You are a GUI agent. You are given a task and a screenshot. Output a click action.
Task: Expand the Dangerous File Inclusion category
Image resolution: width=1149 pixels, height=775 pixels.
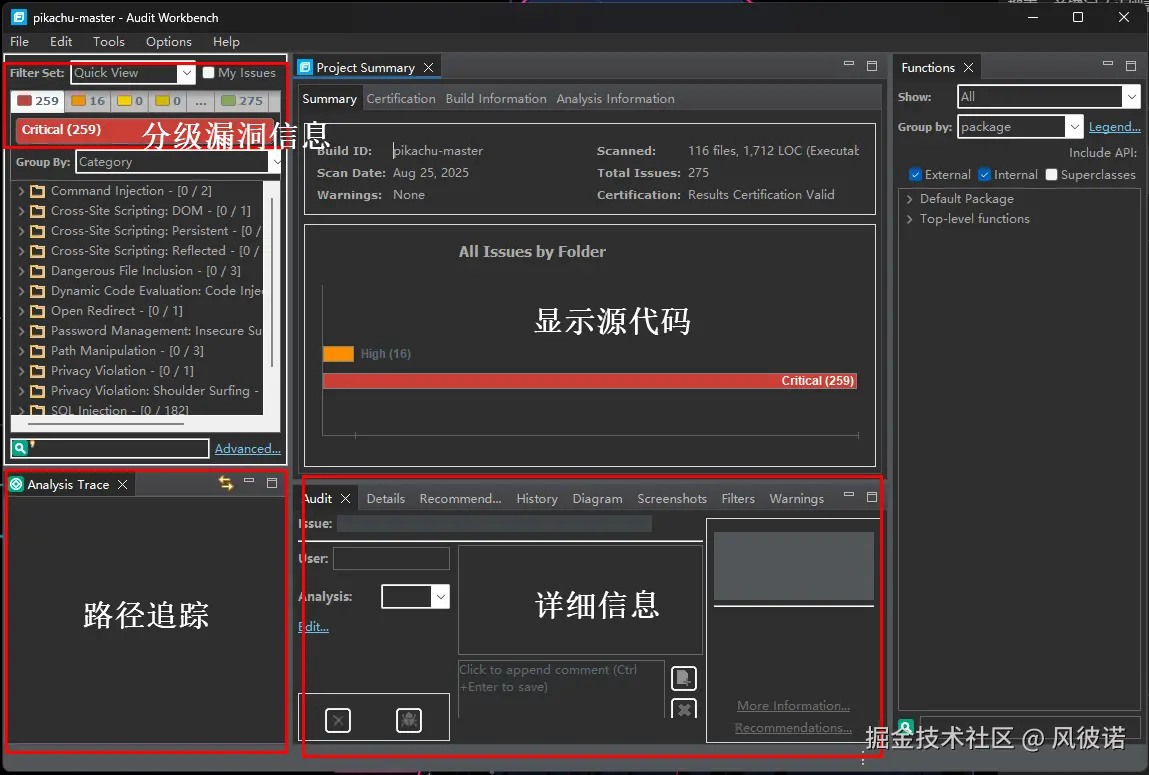(x=21, y=271)
